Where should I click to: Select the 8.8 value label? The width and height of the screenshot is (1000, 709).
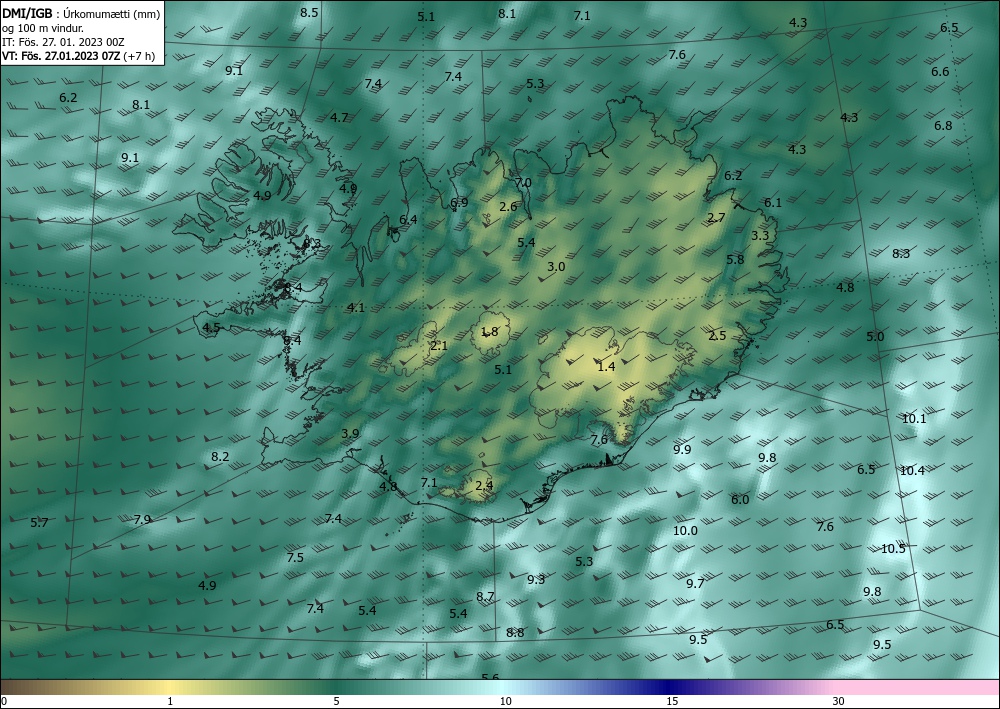point(515,632)
